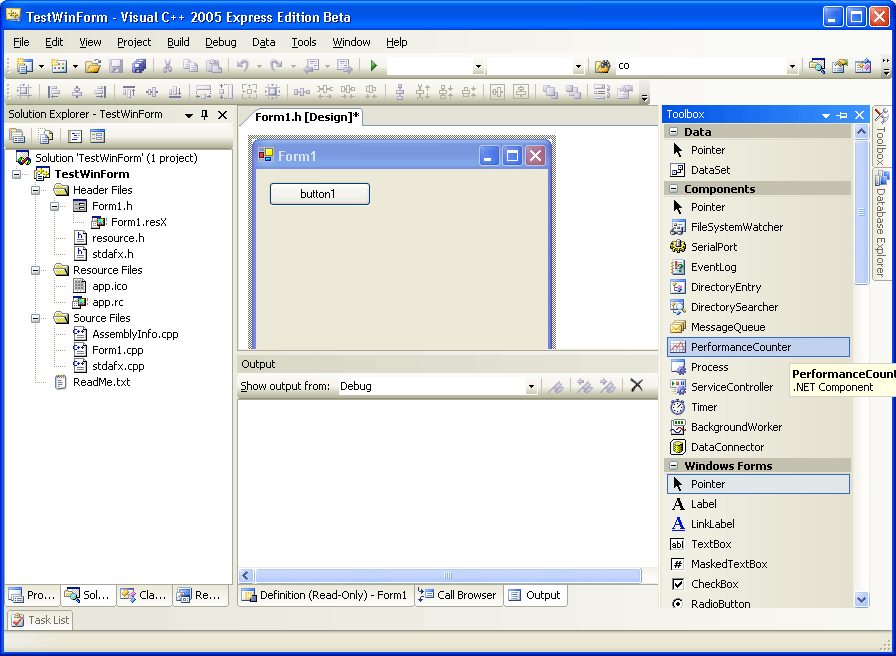Image resolution: width=896 pixels, height=656 pixels.
Task: Close the Solution Explorer panel
Action: pos(222,115)
